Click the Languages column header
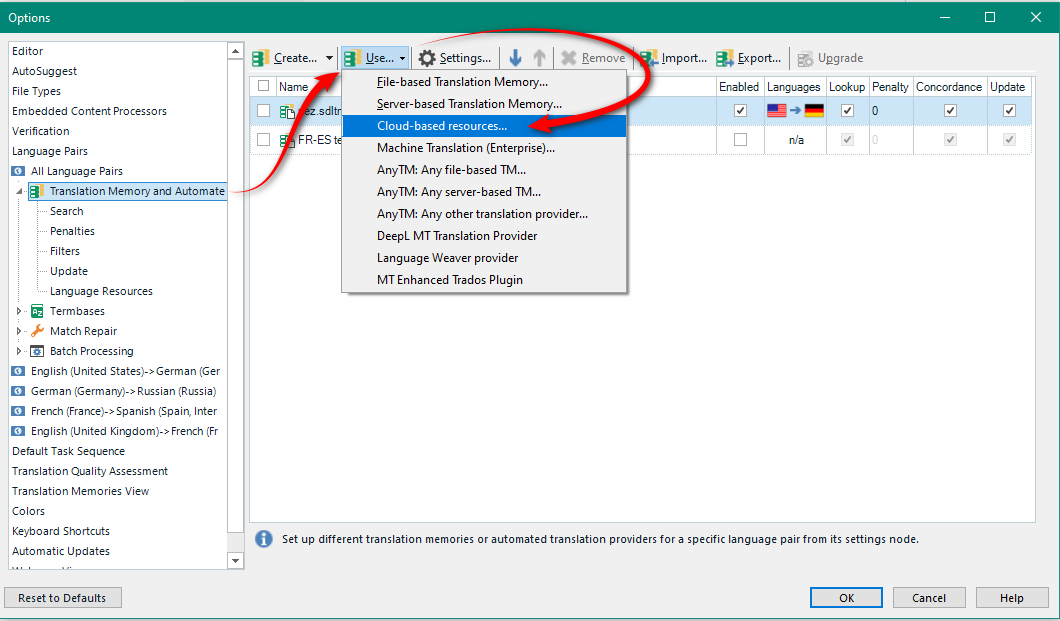 (794, 86)
